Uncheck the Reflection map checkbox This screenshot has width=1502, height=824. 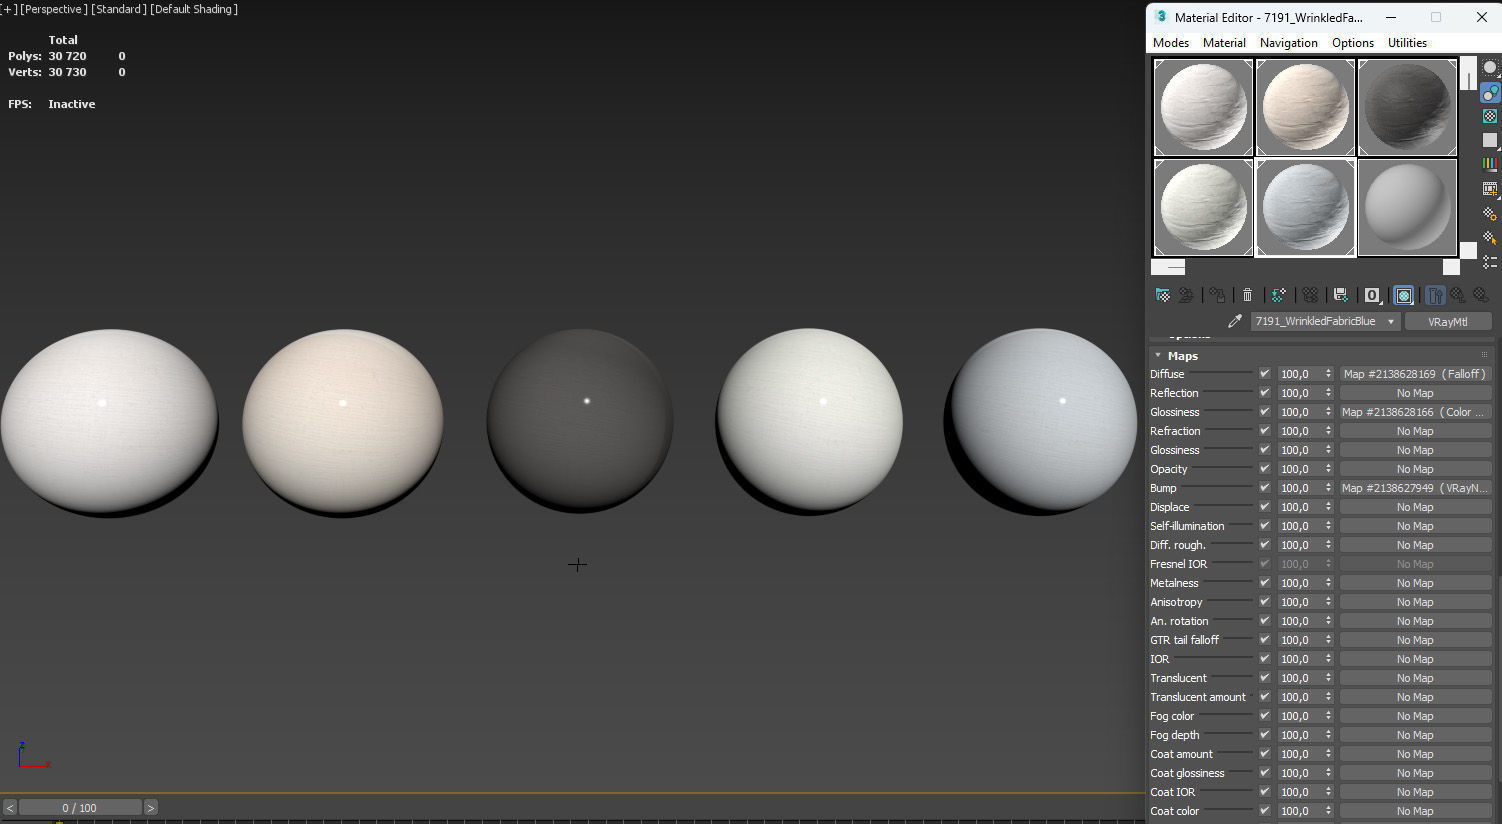tap(1264, 393)
